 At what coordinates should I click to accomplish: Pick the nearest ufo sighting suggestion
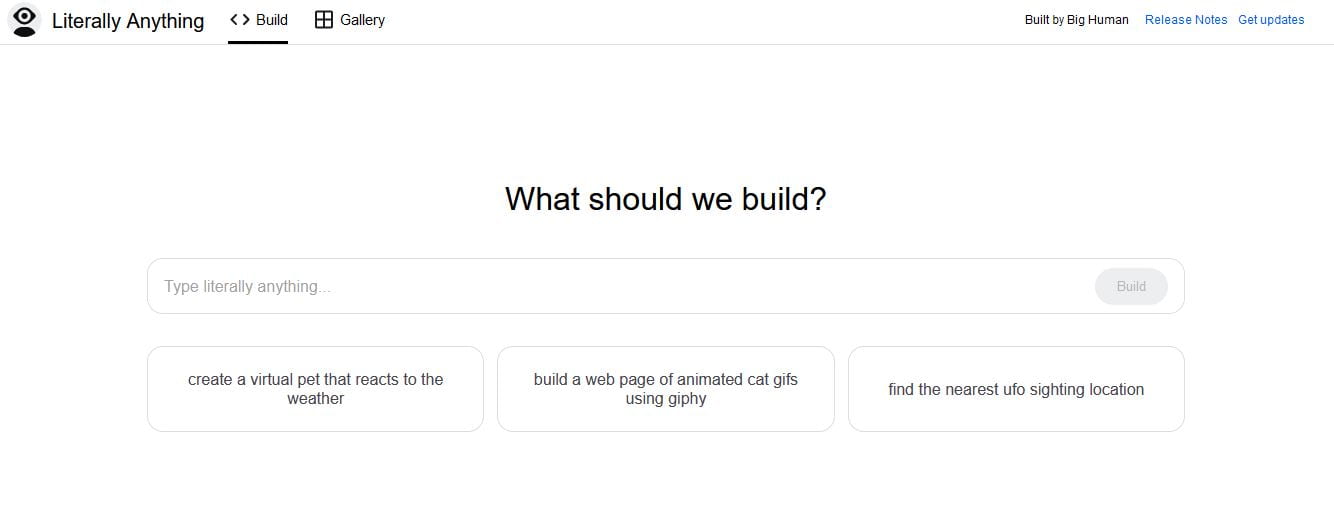pyautogui.click(x=1016, y=389)
